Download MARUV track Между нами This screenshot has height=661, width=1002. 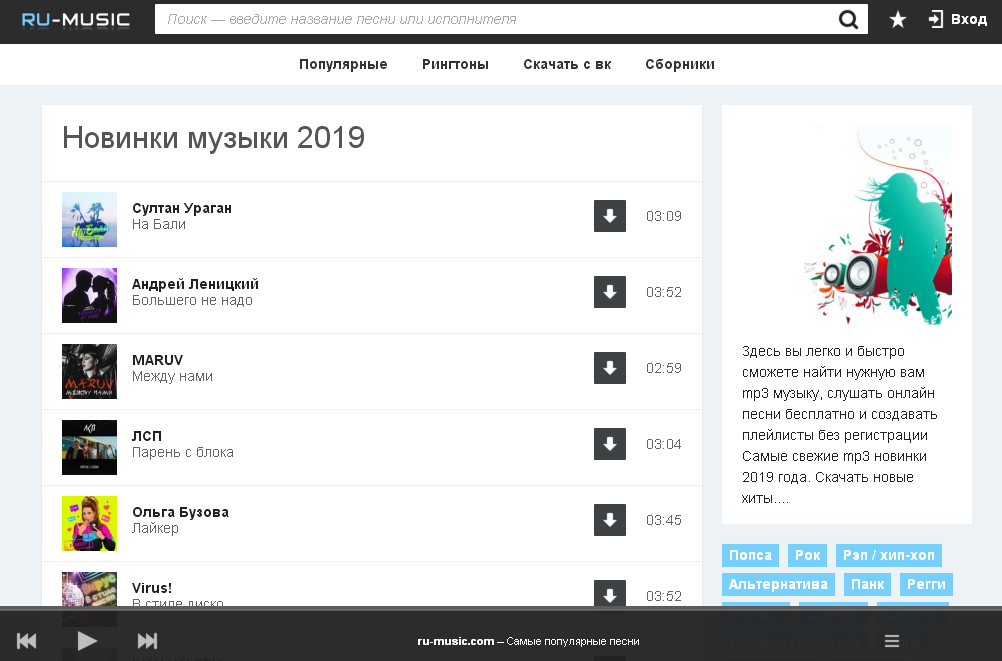[610, 368]
